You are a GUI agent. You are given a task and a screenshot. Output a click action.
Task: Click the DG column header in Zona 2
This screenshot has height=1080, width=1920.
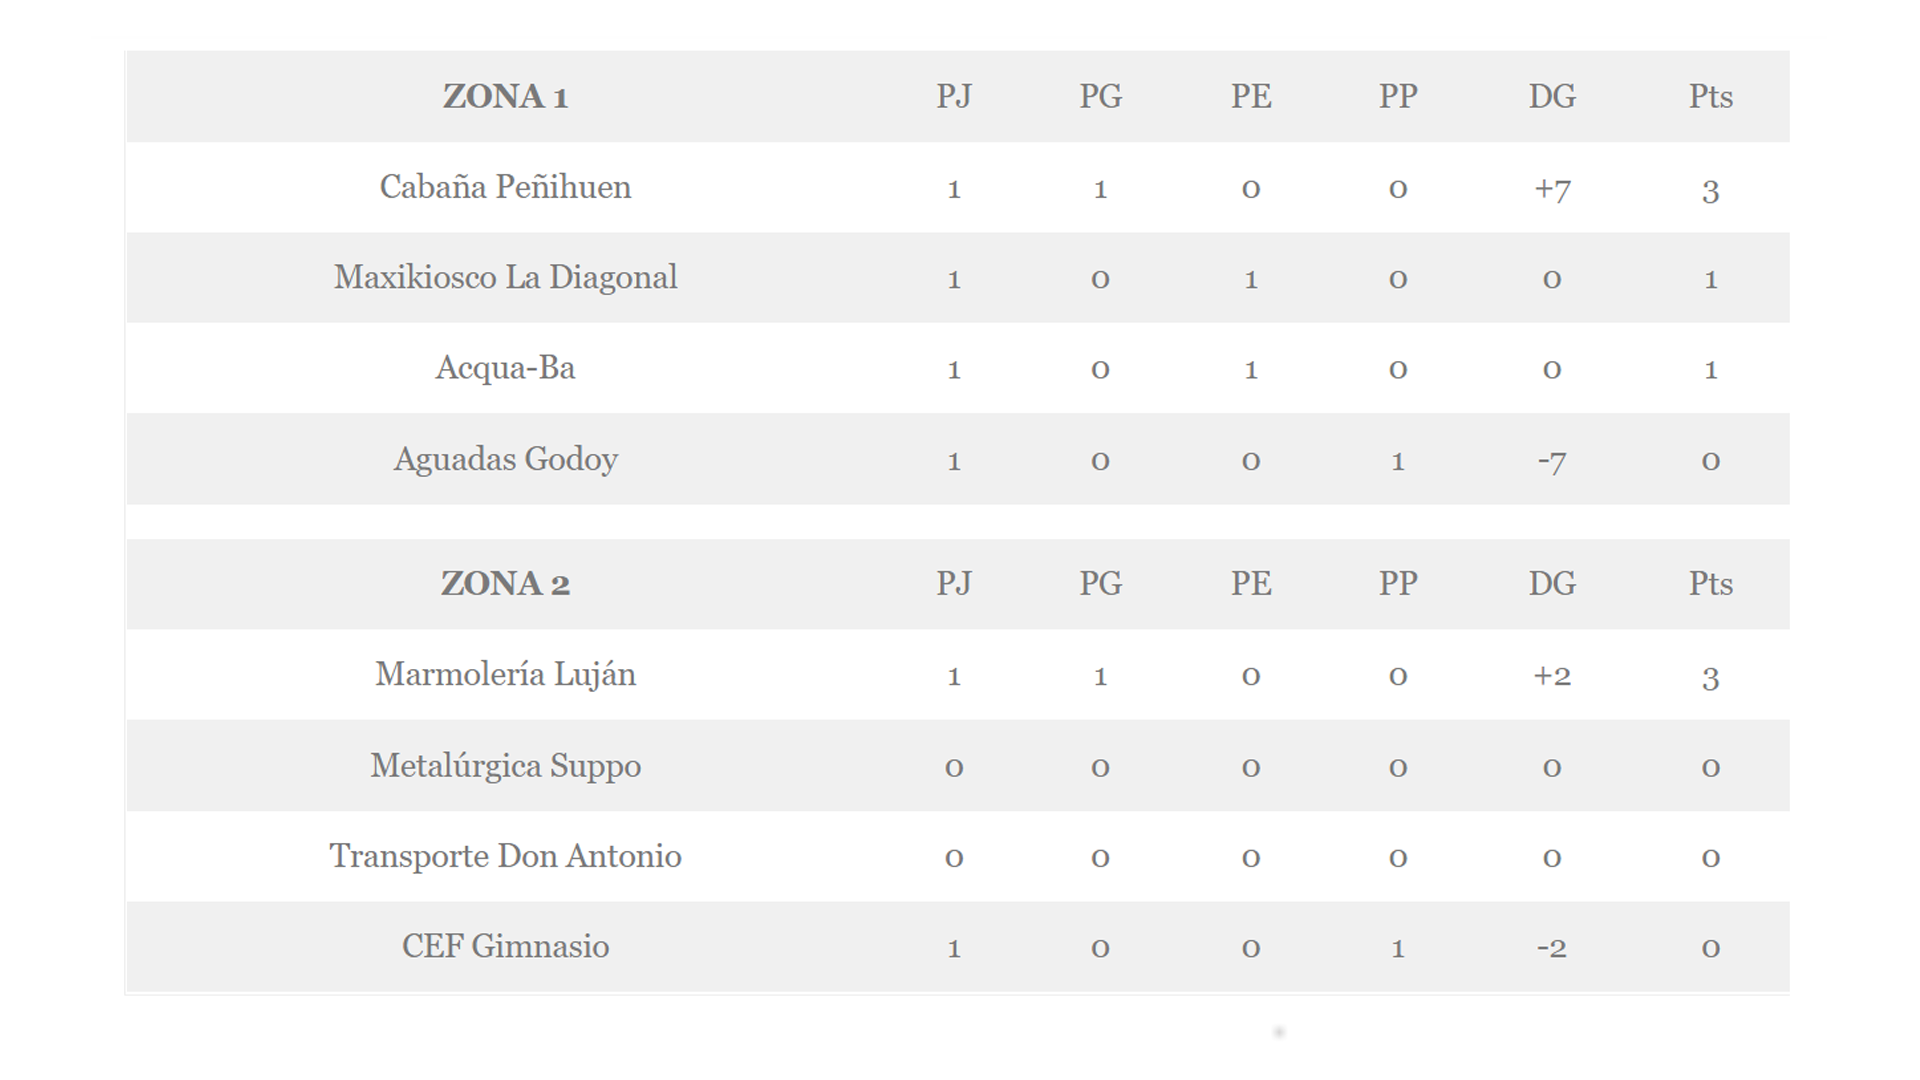click(1551, 584)
